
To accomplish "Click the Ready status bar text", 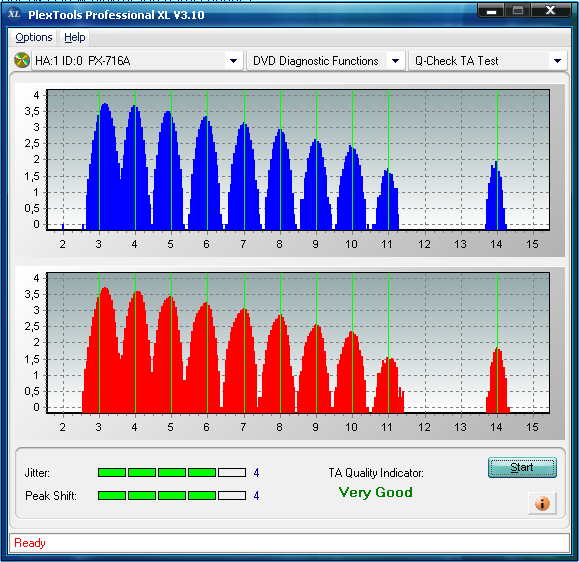I will (x=30, y=543).
